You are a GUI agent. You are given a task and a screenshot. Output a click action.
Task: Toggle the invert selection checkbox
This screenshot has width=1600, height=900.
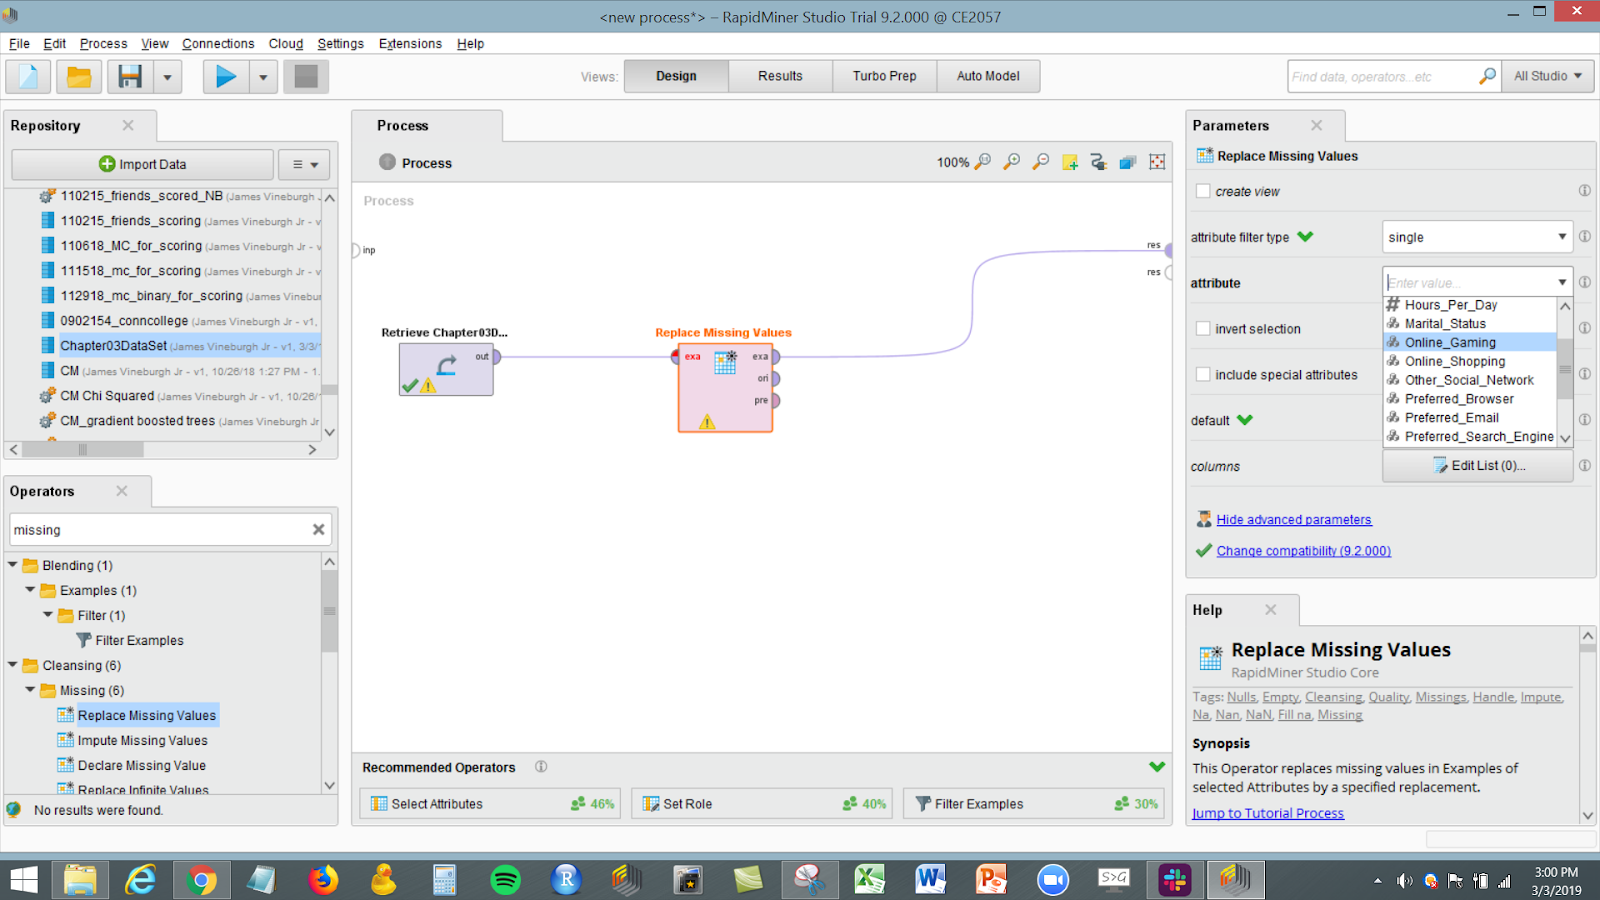pyautogui.click(x=1203, y=329)
